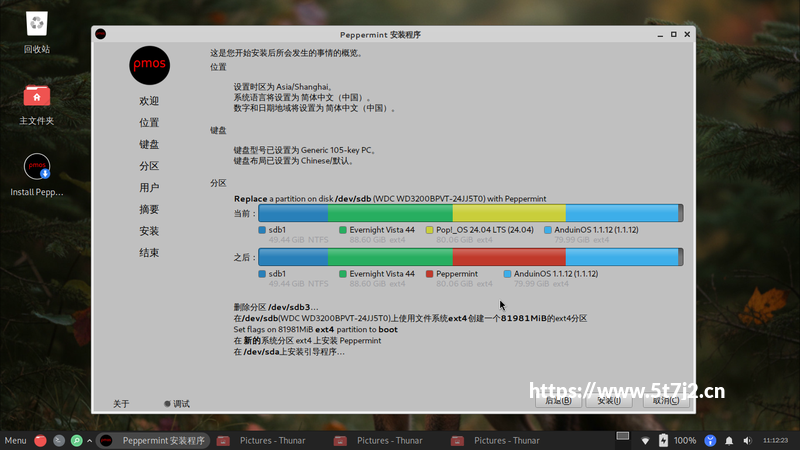Click the 关于 about button
Image resolution: width=800 pixels, height=450 pixels.
[x=121, y=404]
